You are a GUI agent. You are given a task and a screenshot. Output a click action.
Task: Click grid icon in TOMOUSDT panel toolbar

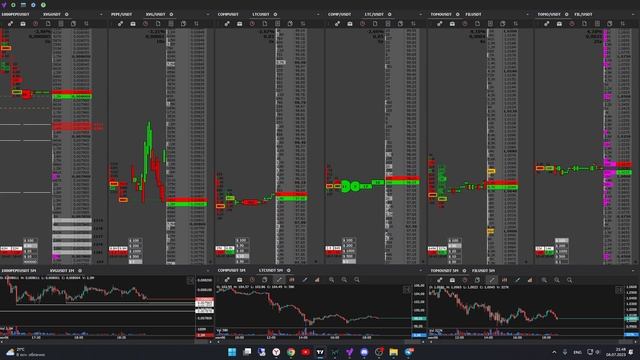coord(490,24)
